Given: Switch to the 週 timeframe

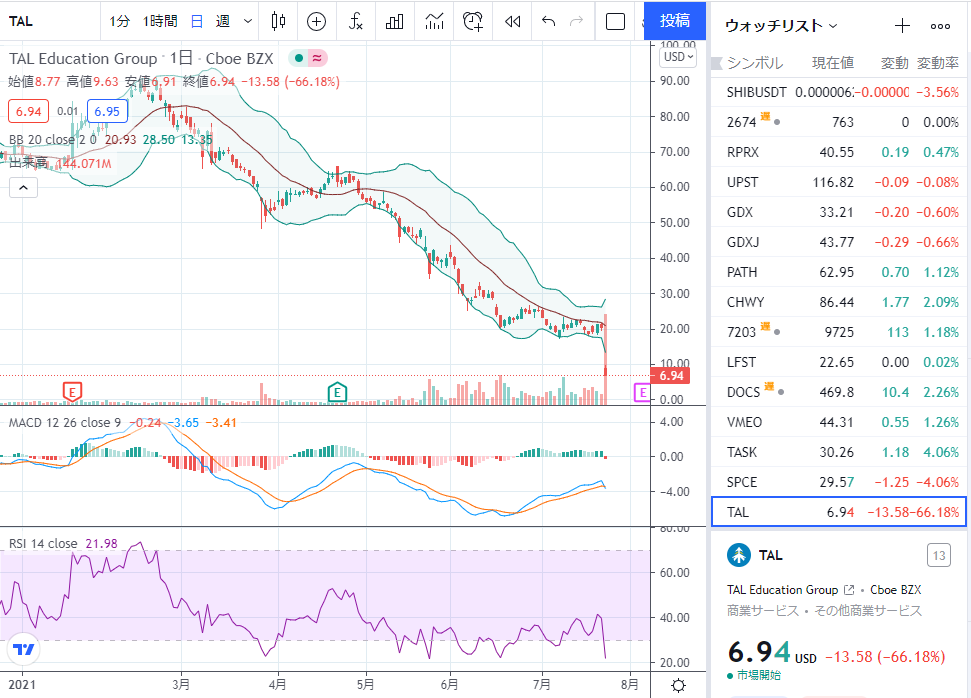Looking at the screenshot, I should point(223,22).
